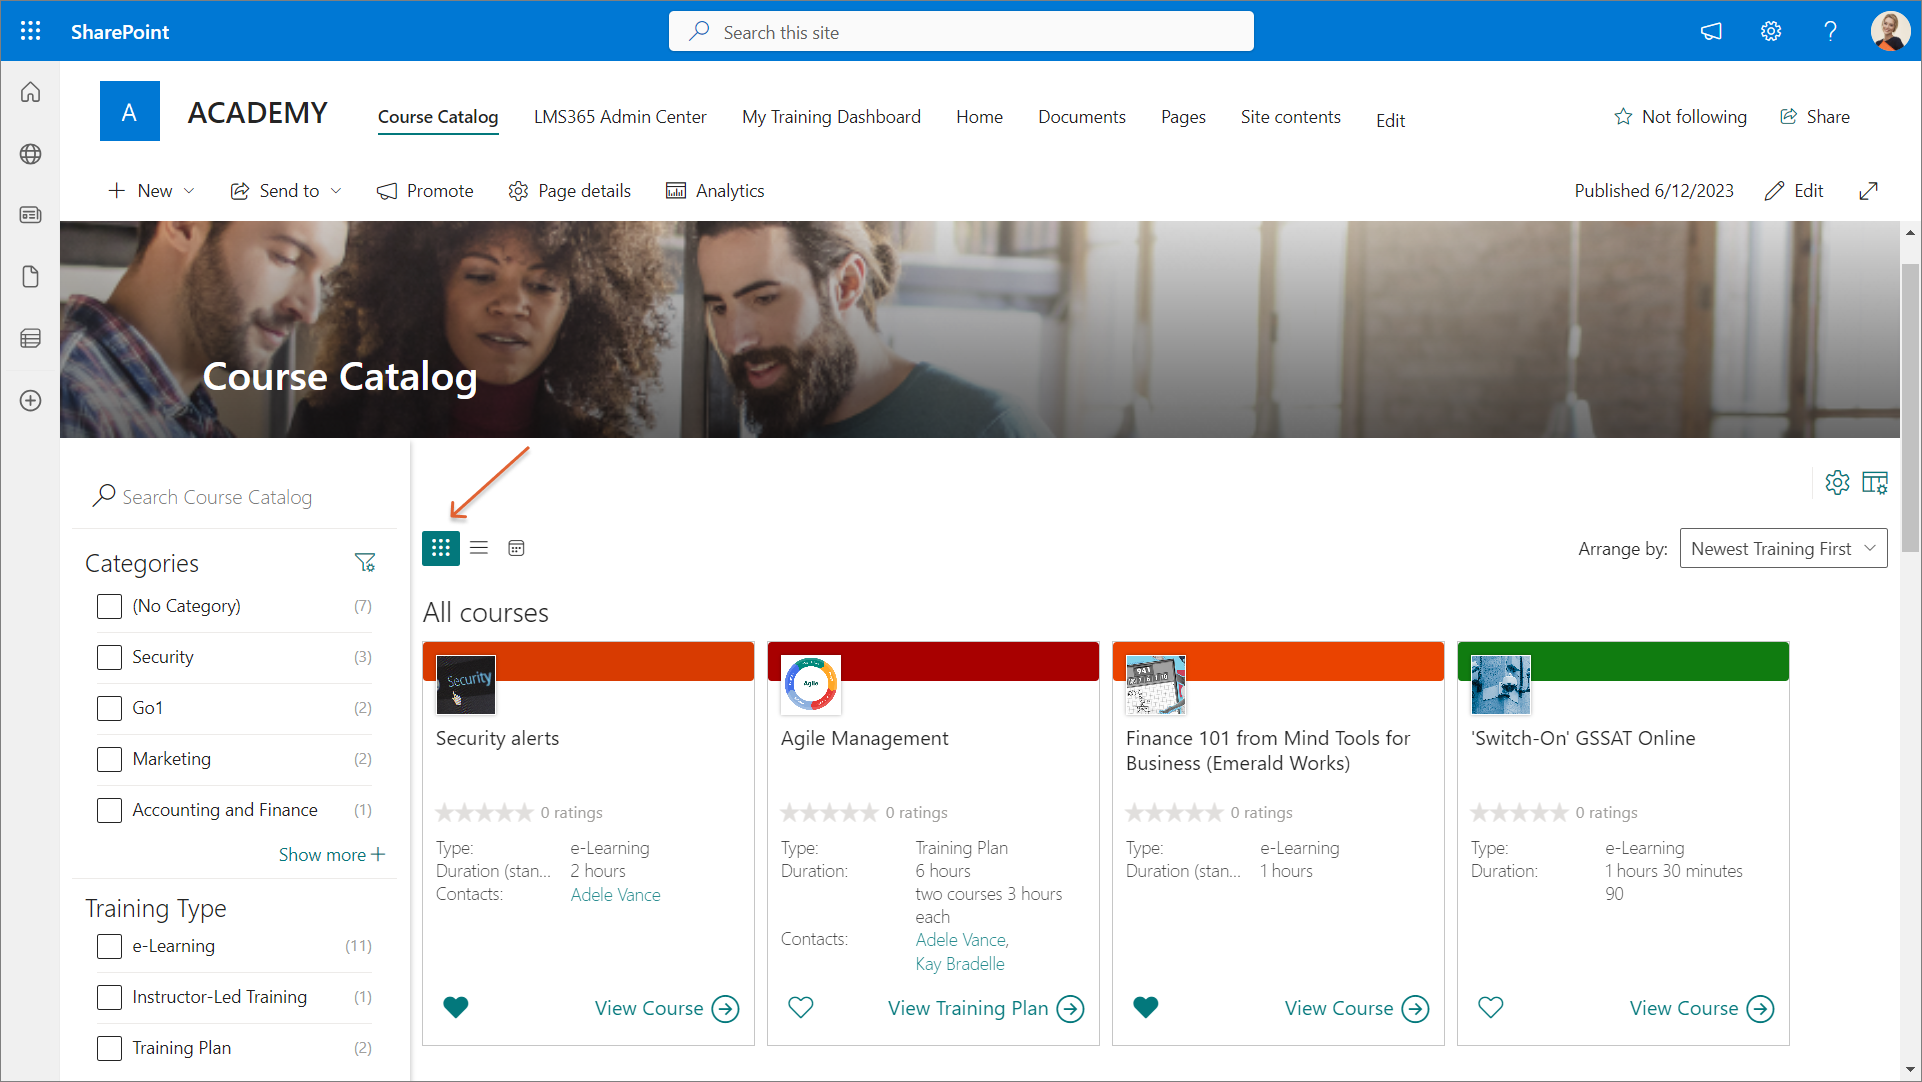The width and height of the screenshot is (1922, 1082).
Task: Click the Search Course Catalog field
Action: click(x=217, y=497)
